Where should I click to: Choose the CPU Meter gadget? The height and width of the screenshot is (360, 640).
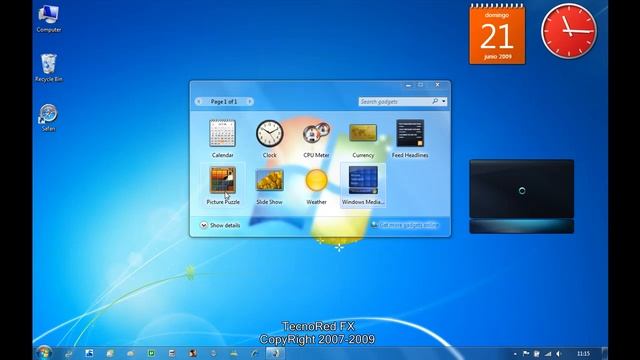pos(316,138)
